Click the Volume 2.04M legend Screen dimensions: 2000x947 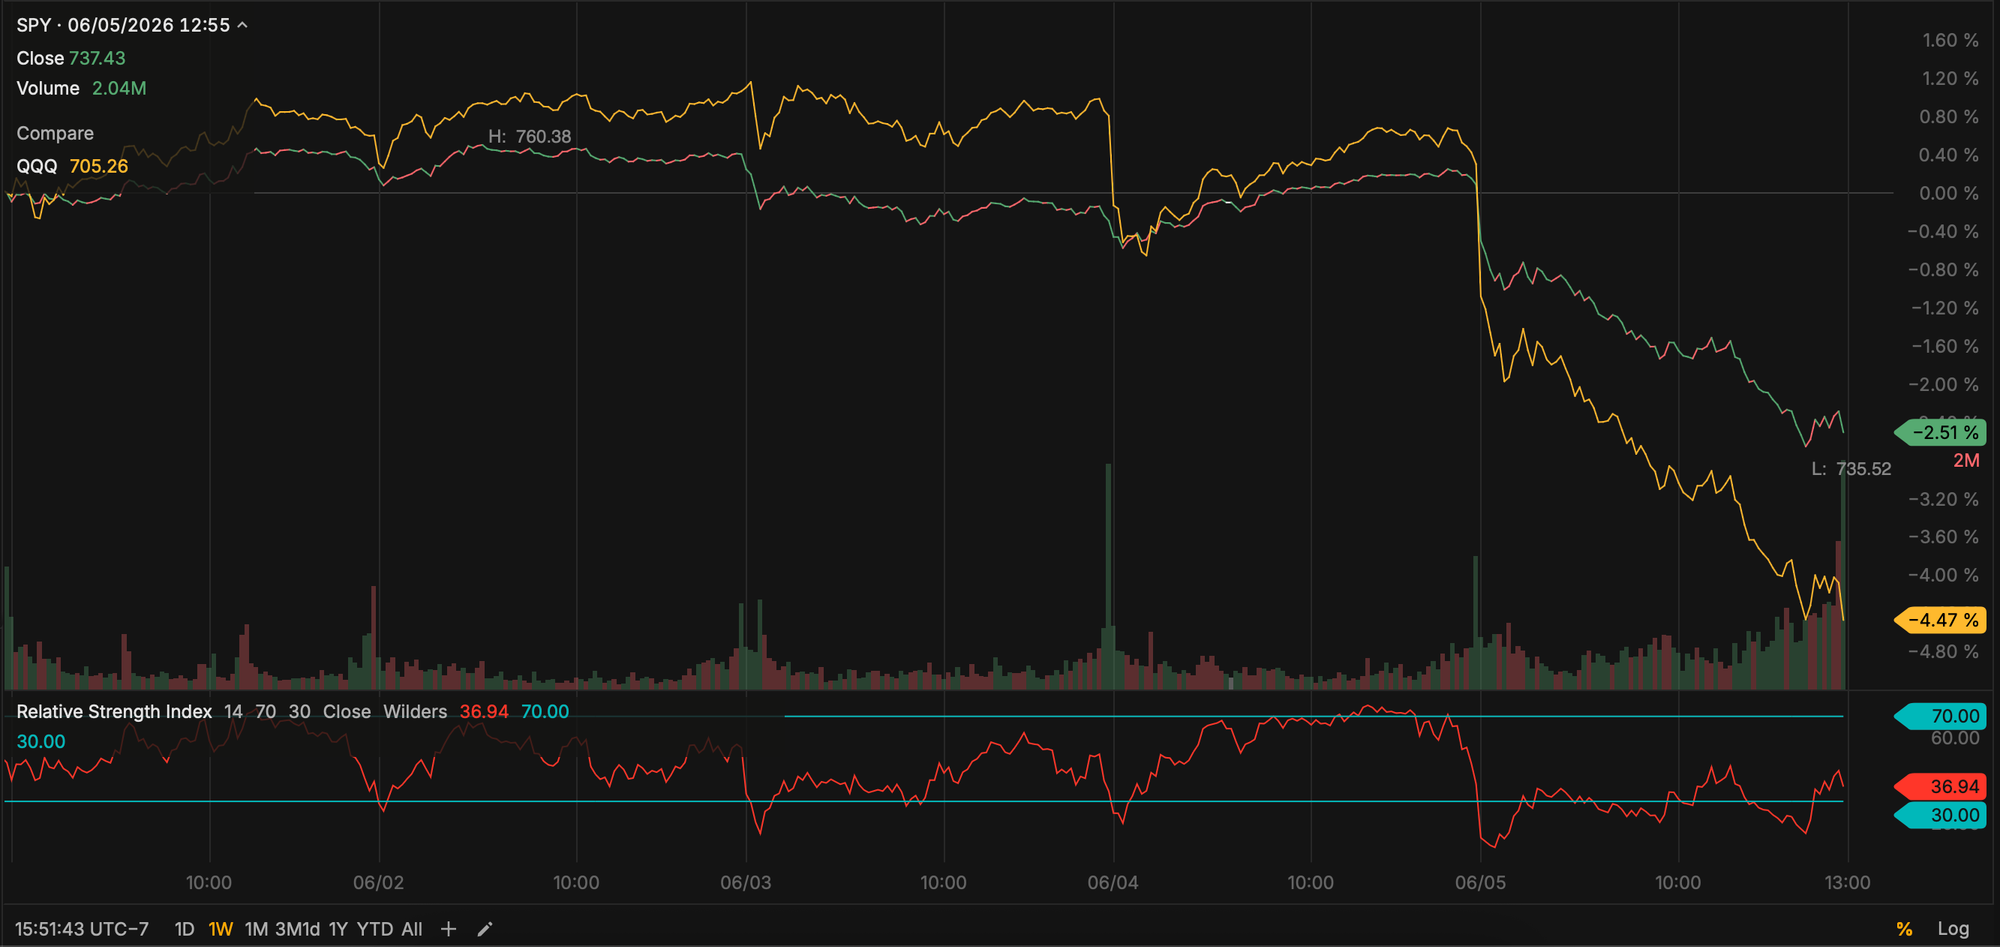click(81, 88)
